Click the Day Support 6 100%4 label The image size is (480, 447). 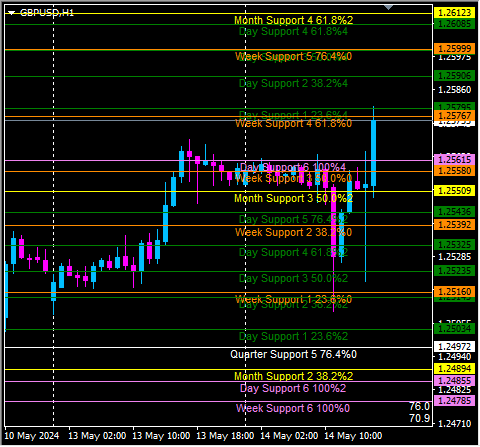[x=293, y=167]
